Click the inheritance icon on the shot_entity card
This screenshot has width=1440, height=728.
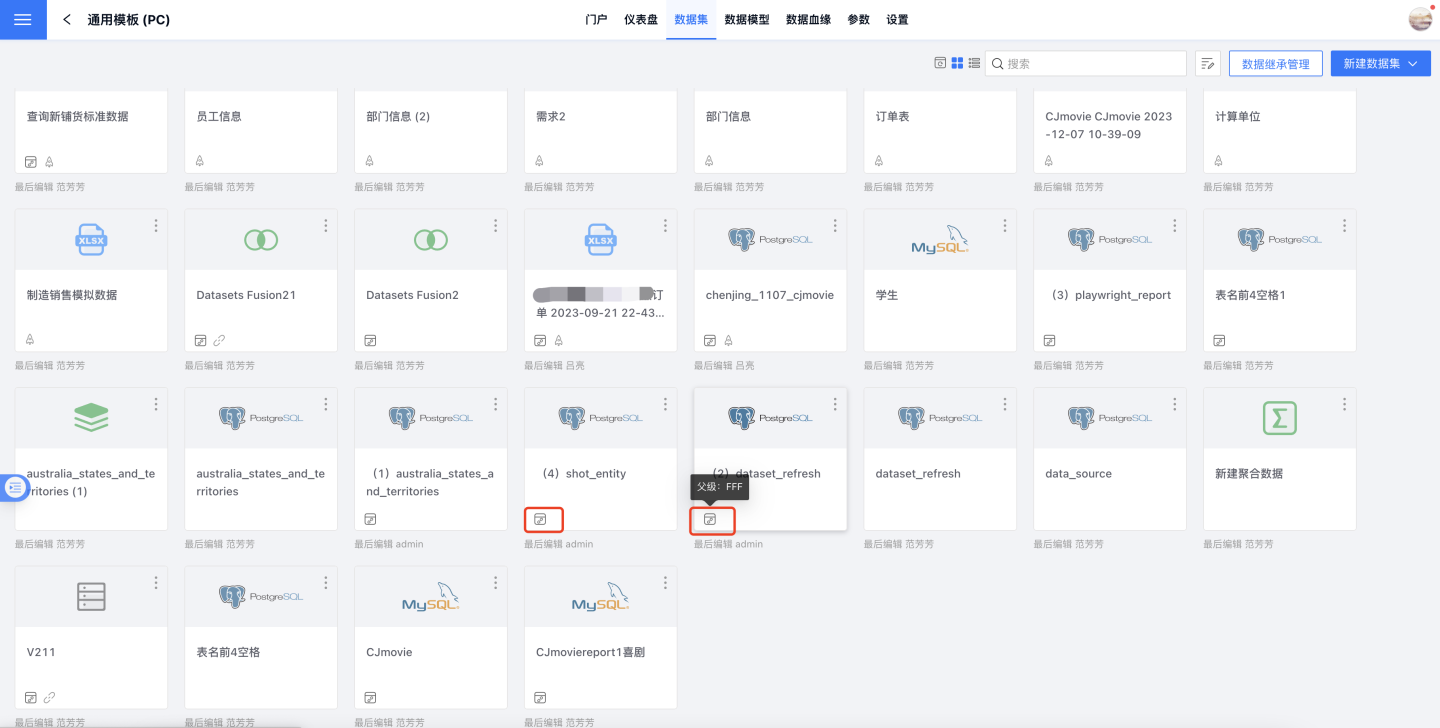541,519
